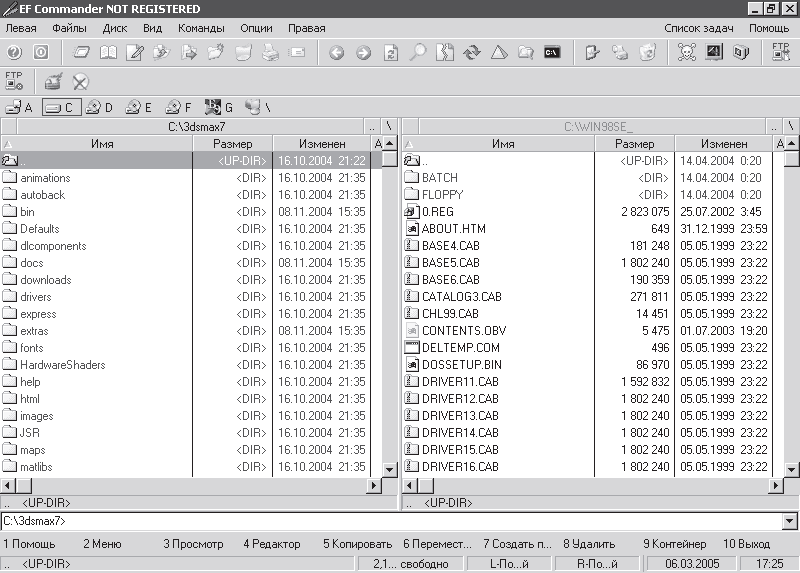The image size is (800, 573).
Task: Open the Опции menu
Action: tap(256, 28)
